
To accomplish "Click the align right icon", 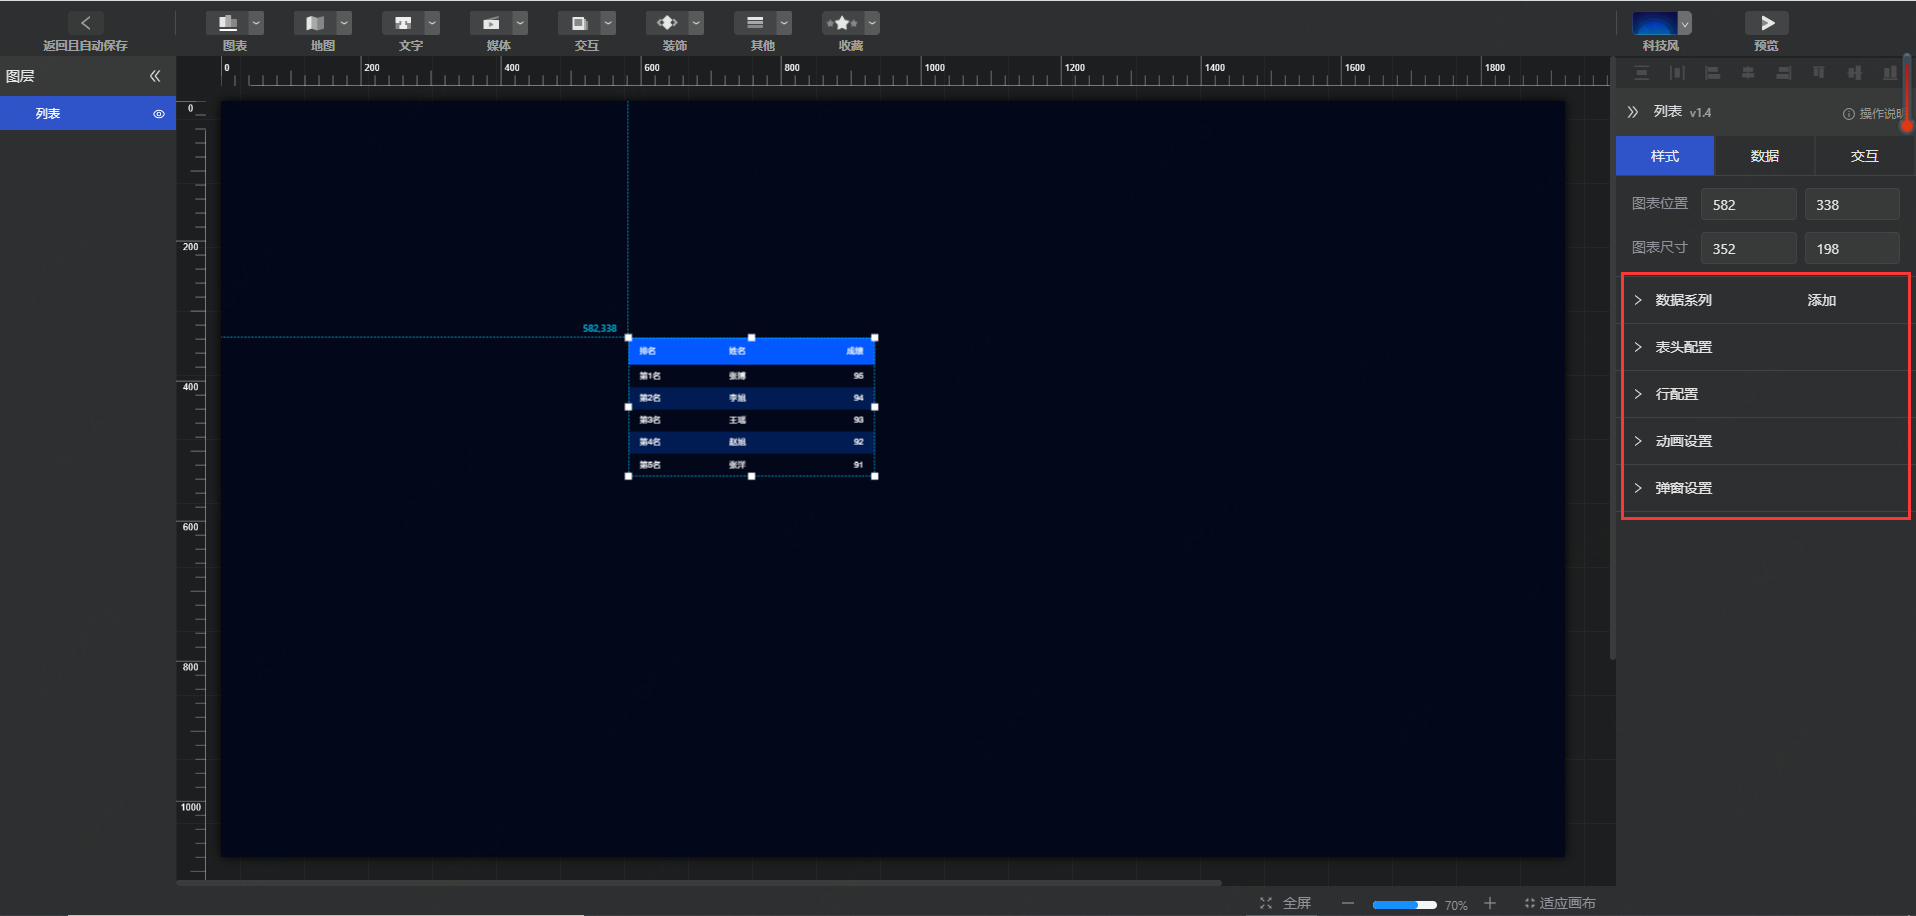I will 1783,73.
